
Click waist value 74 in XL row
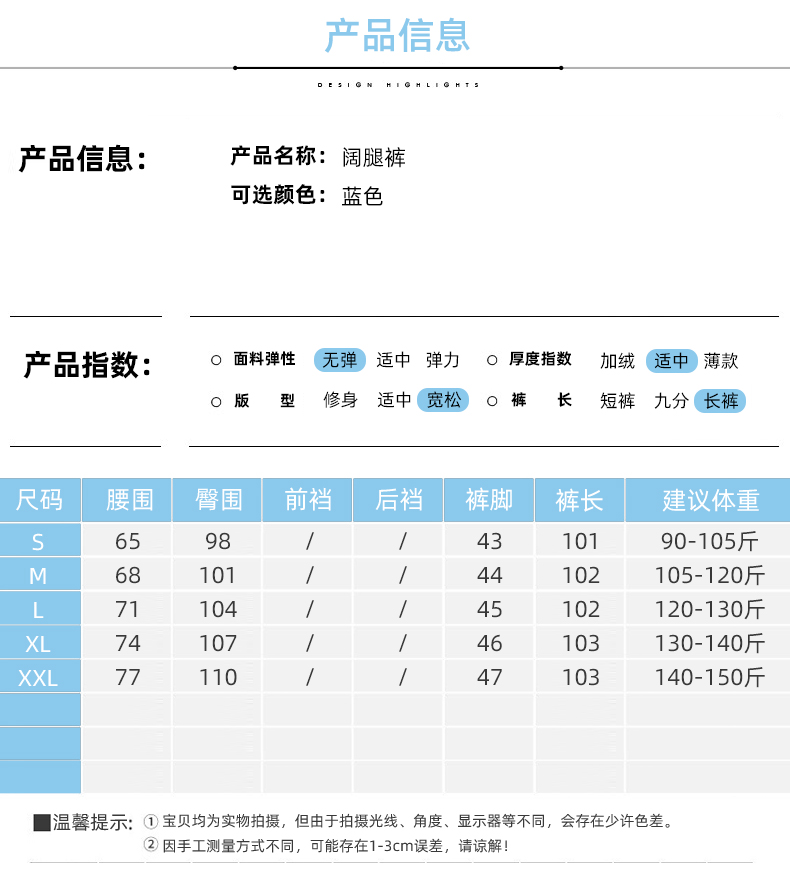point(128,643)
